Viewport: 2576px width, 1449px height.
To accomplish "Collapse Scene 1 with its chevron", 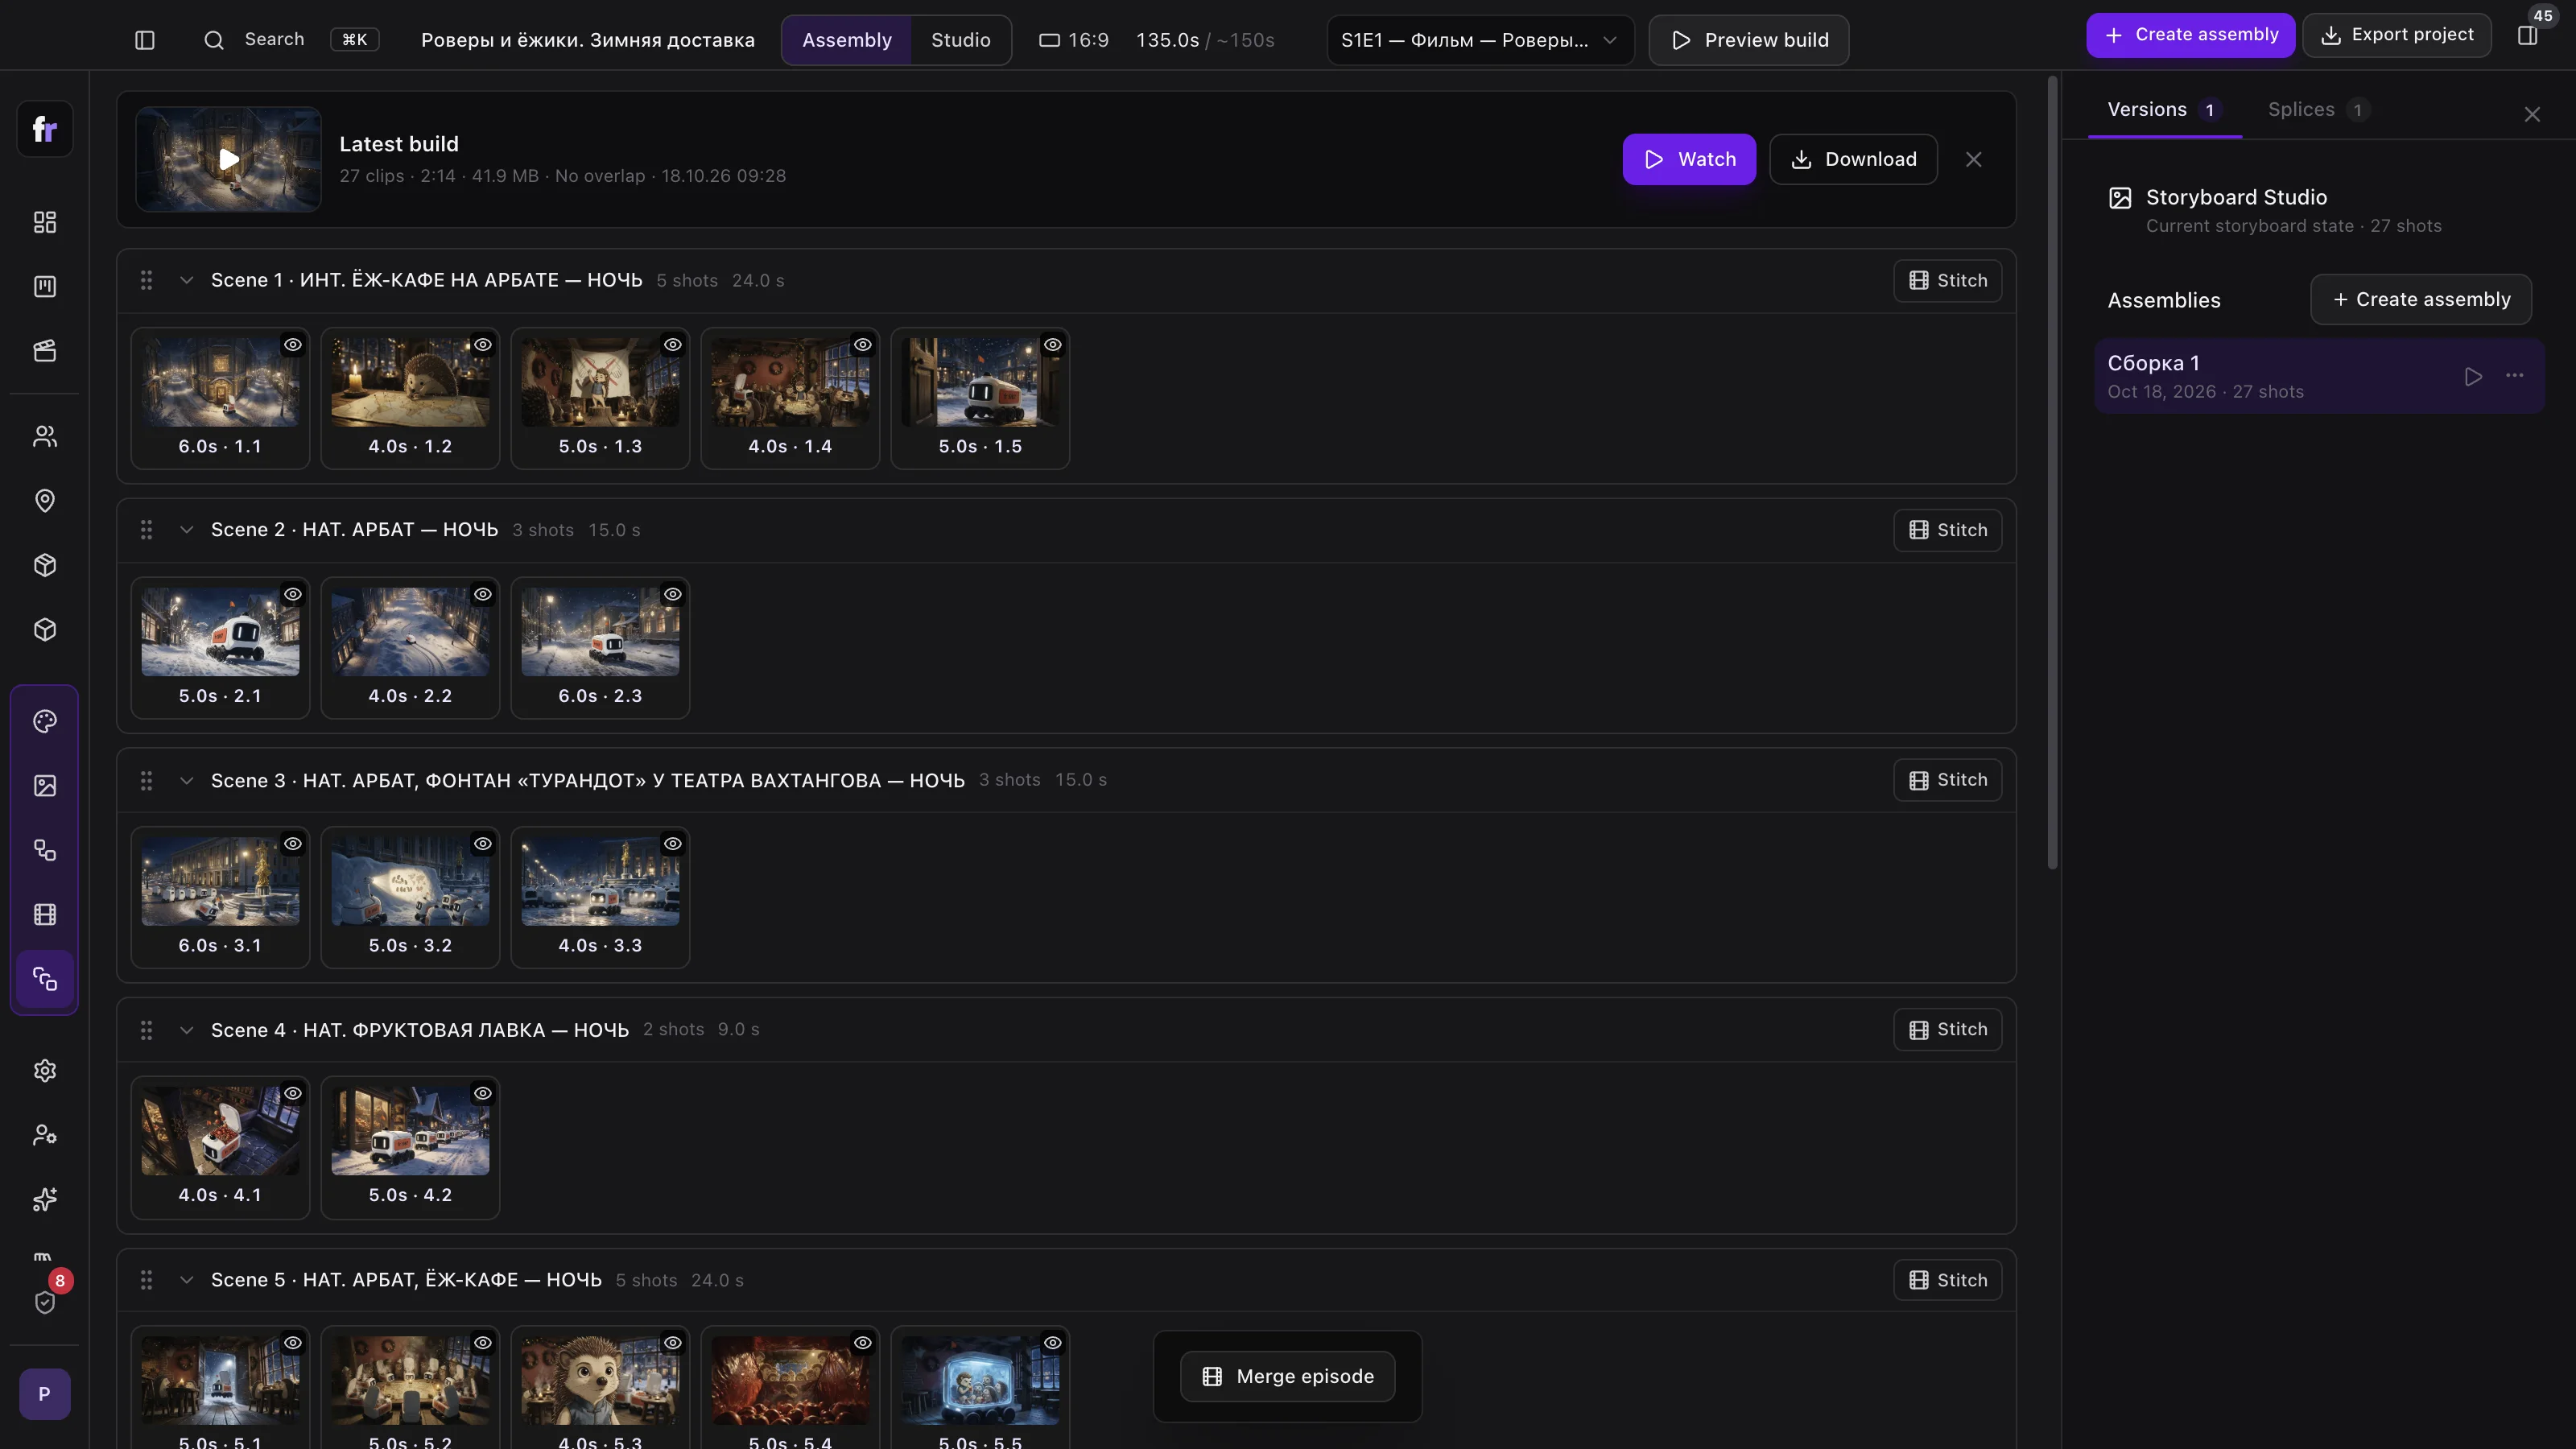I will point(186,280).
